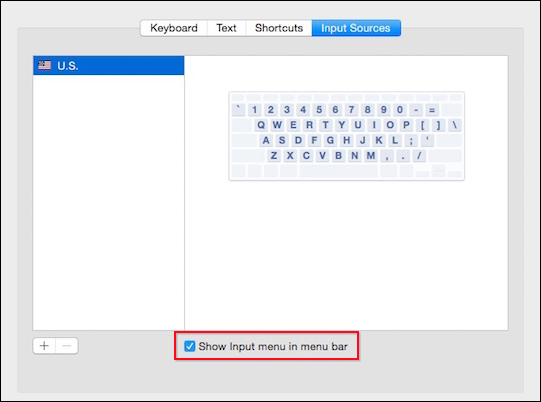541x402 pixels.
Task: Toggle Show Input menu in menu bar checkbox
Action: pyautogui.click(x=189, y=346)
